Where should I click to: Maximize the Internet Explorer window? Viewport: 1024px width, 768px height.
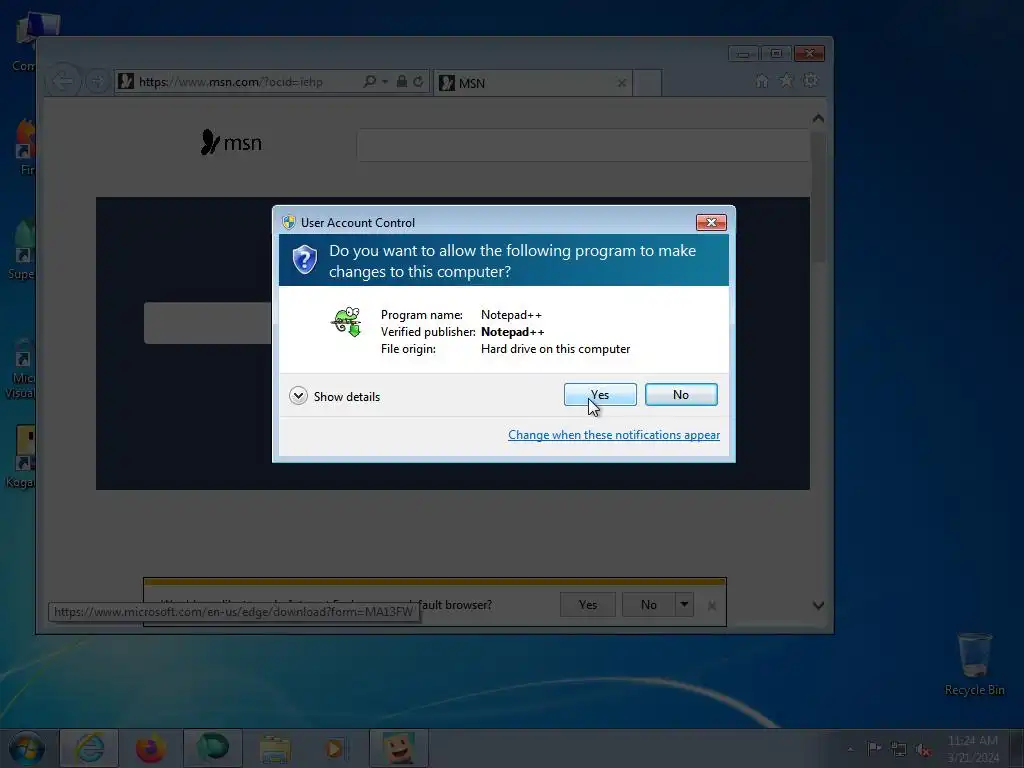click(776, 54)
